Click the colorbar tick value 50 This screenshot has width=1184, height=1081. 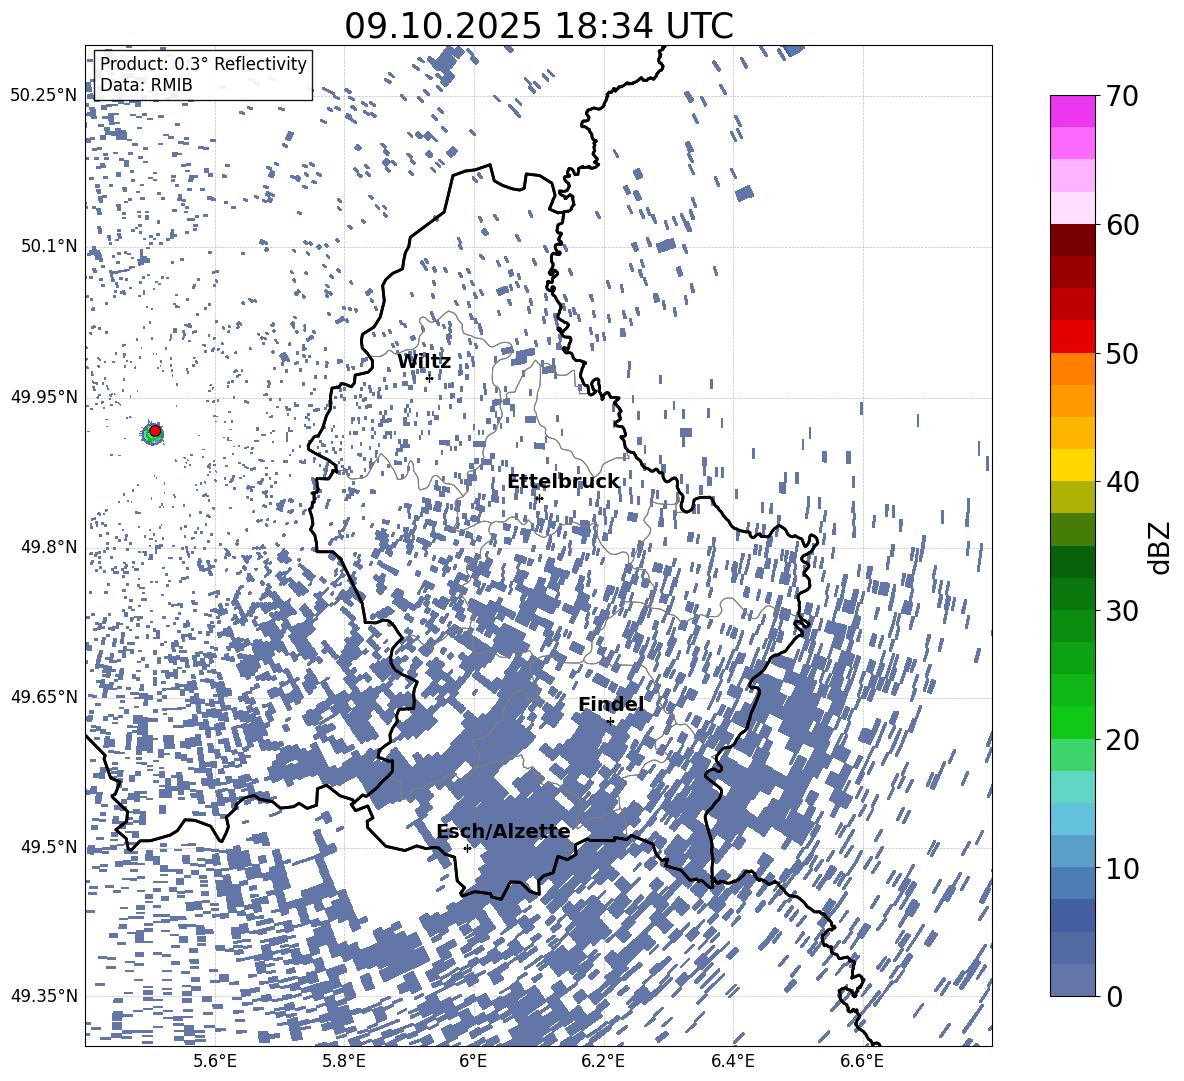[1122, 353]
